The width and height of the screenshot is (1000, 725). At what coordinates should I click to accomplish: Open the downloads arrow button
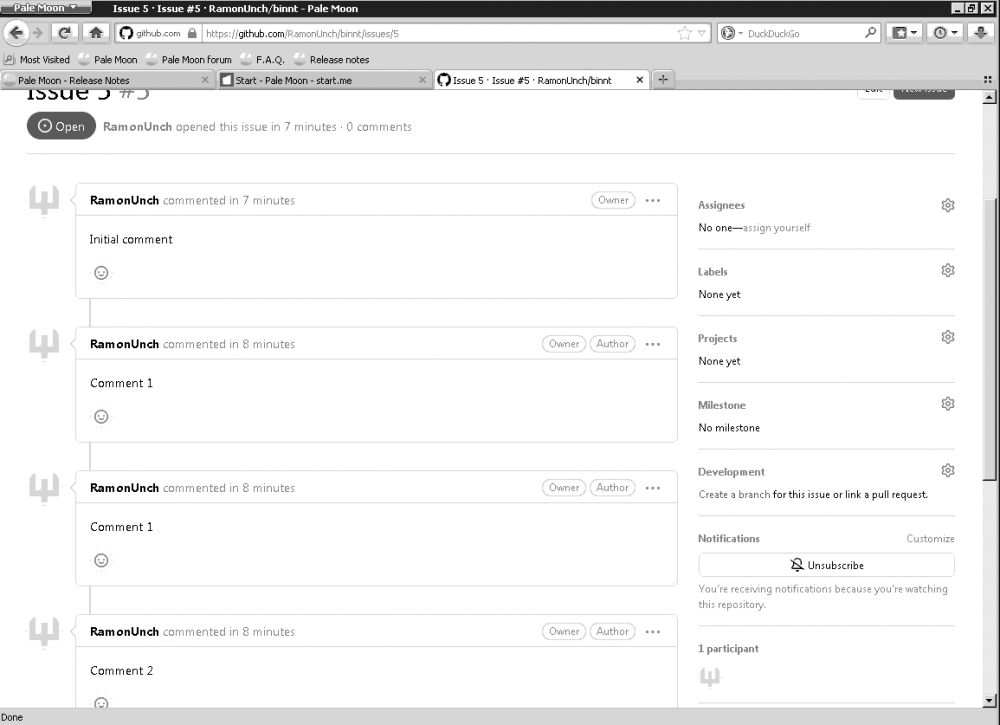point(981,33)
